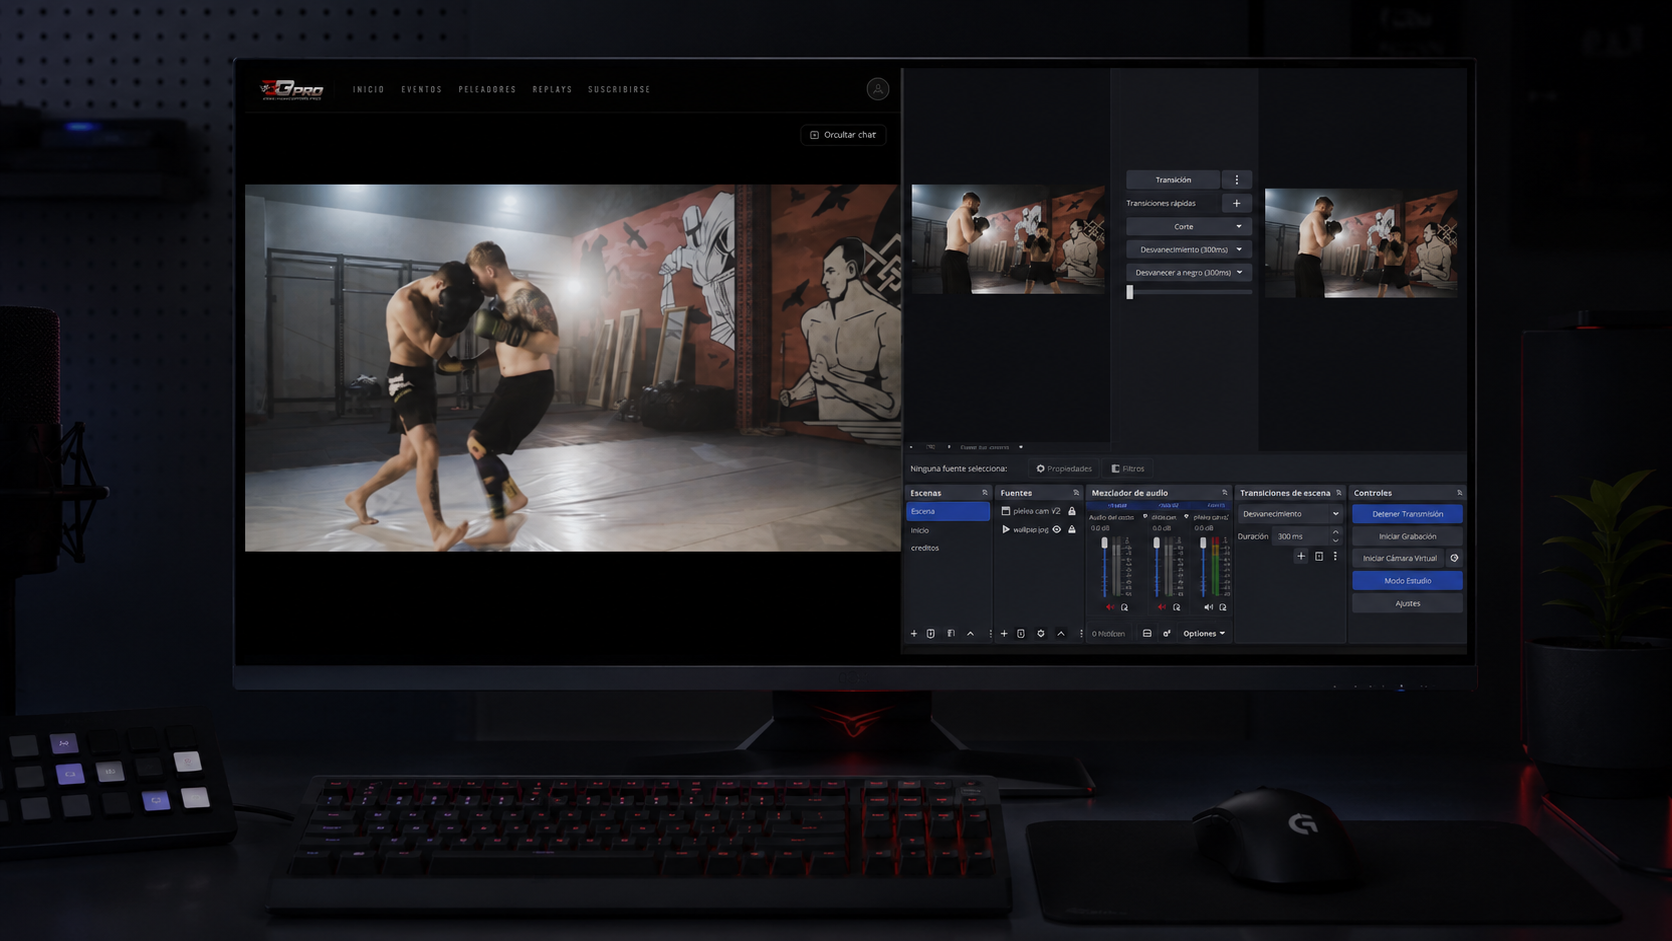Viewport: 1672px width, 941px height.
Task: Toggle the lock on the pielea cam V2 source
Action: (1072, 511)
